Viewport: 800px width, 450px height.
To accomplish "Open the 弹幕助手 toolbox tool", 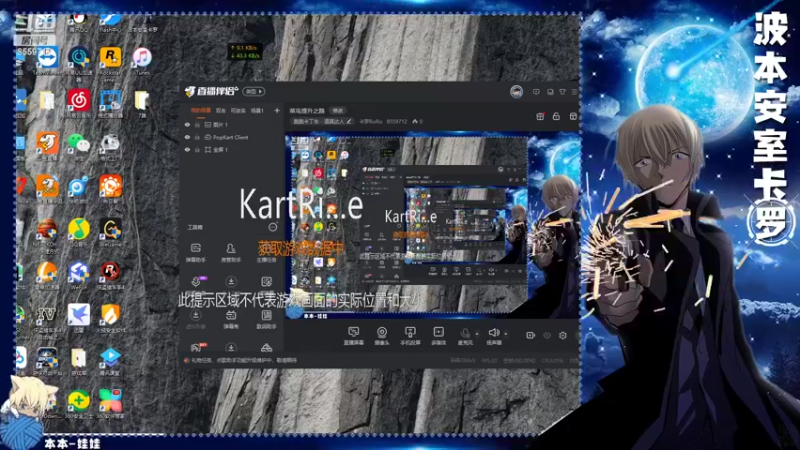I will (195, 253).
